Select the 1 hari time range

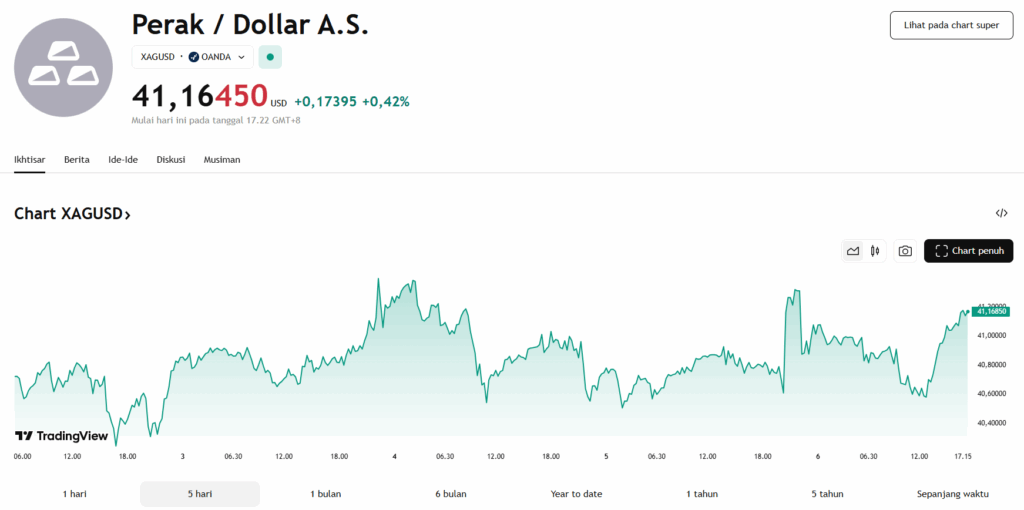click(75, 494)
